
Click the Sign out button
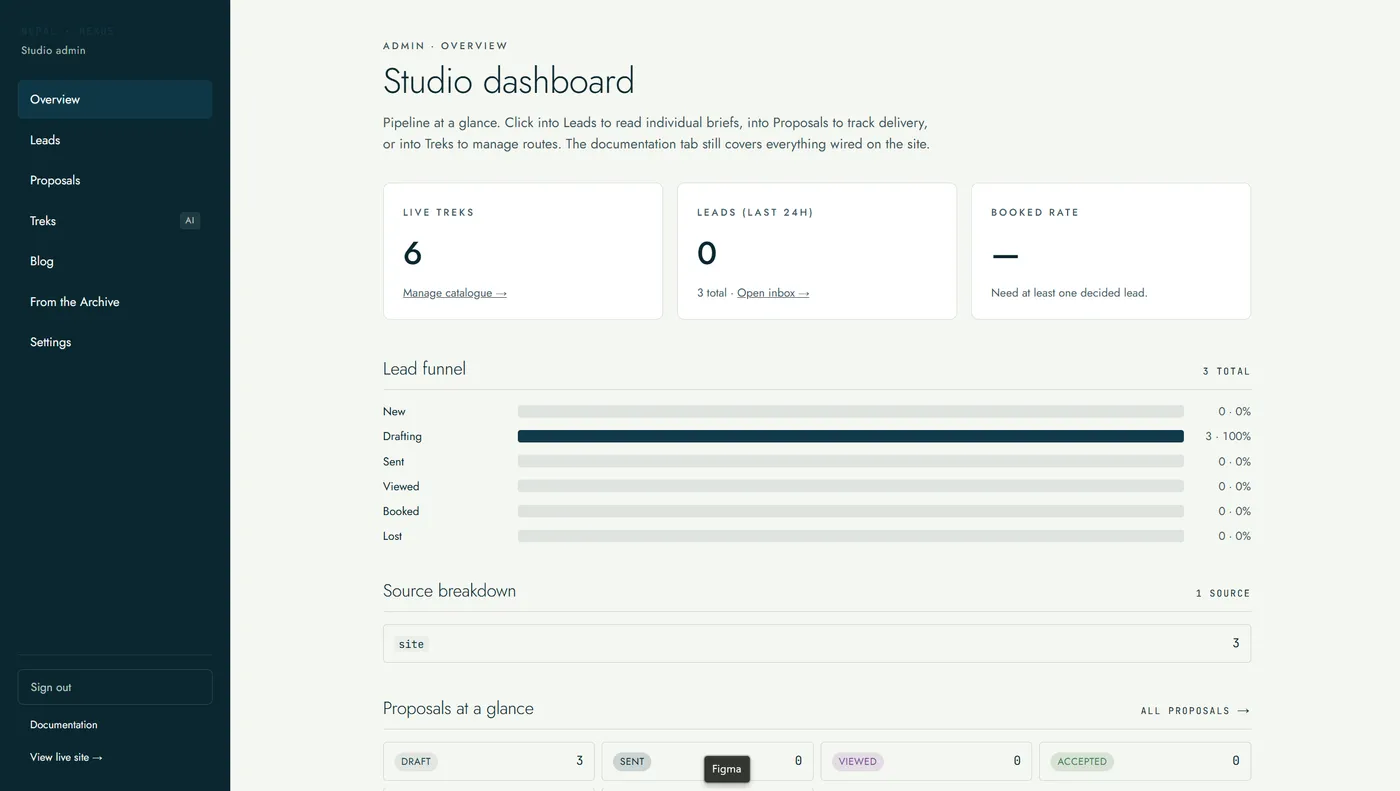click(x=115, y=687)
